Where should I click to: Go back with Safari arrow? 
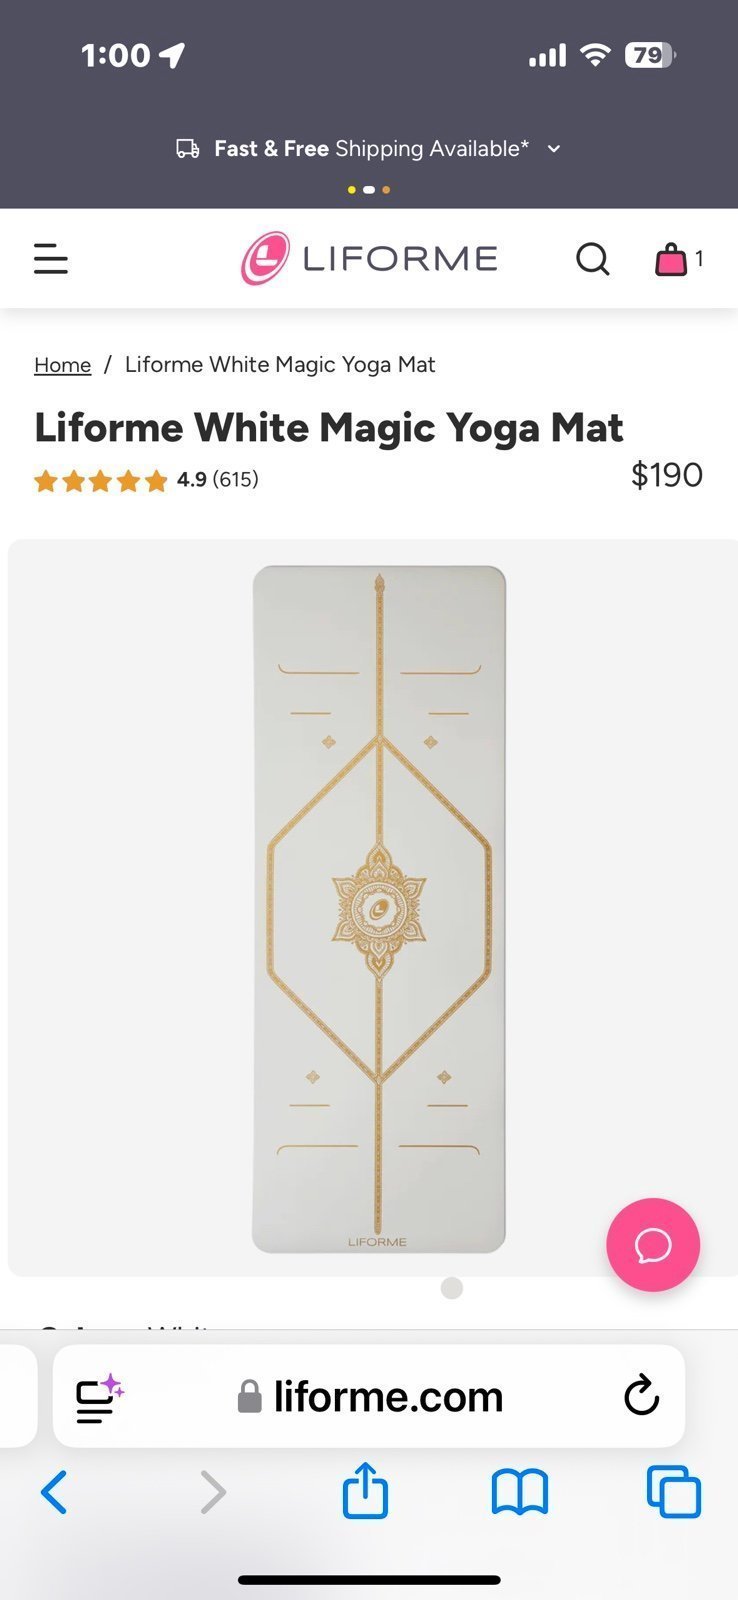pos(54,1492)
